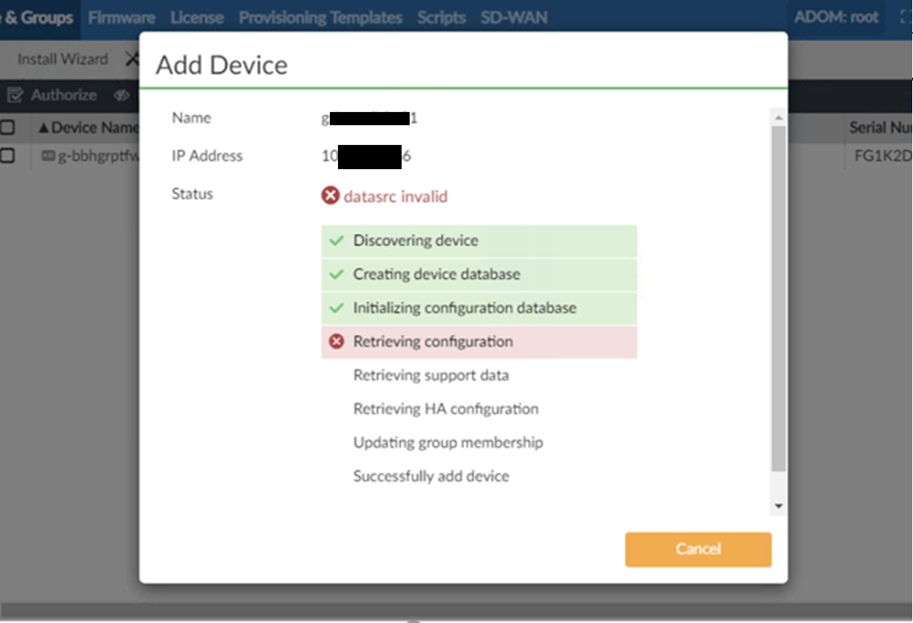Viewport: 913px width, 623px height.
Task: Open the SD-WAN tab
Action: [x=513, y=17]
